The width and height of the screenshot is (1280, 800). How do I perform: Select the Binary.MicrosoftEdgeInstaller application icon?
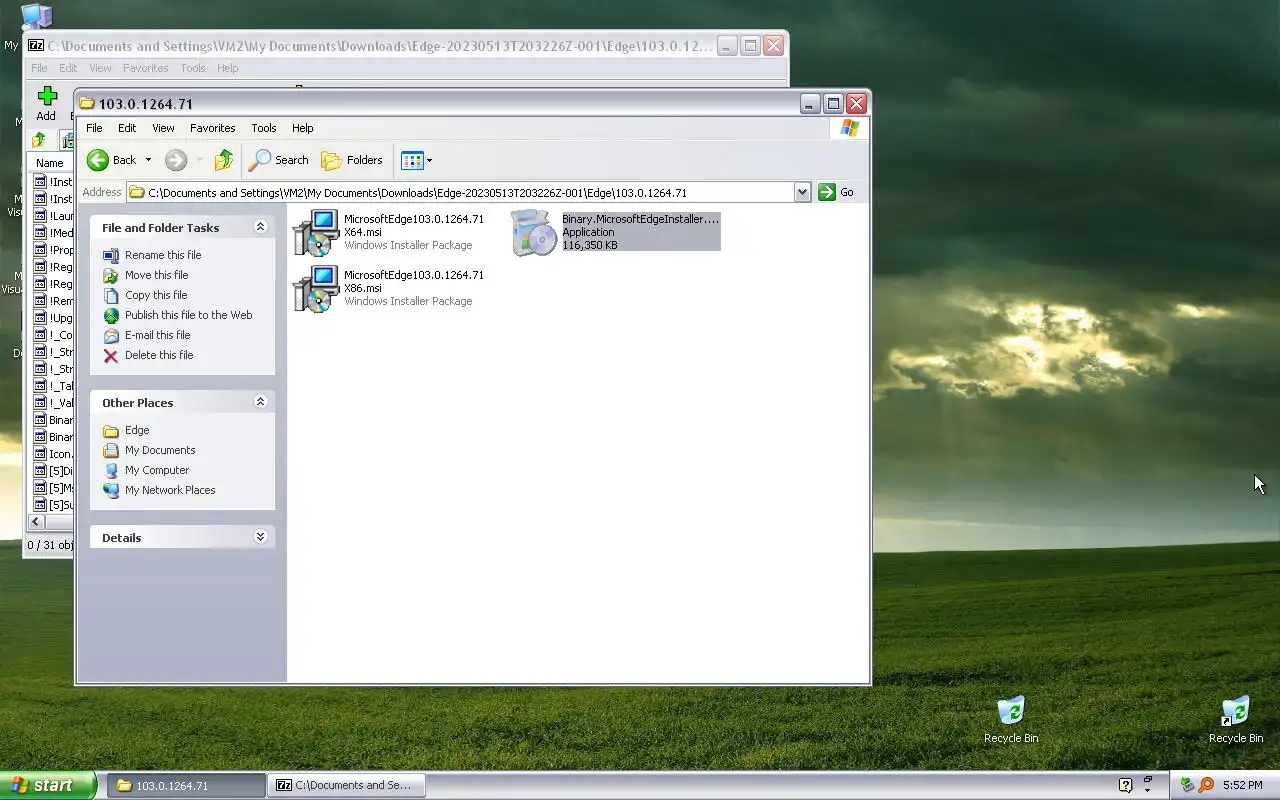[534, 232]
